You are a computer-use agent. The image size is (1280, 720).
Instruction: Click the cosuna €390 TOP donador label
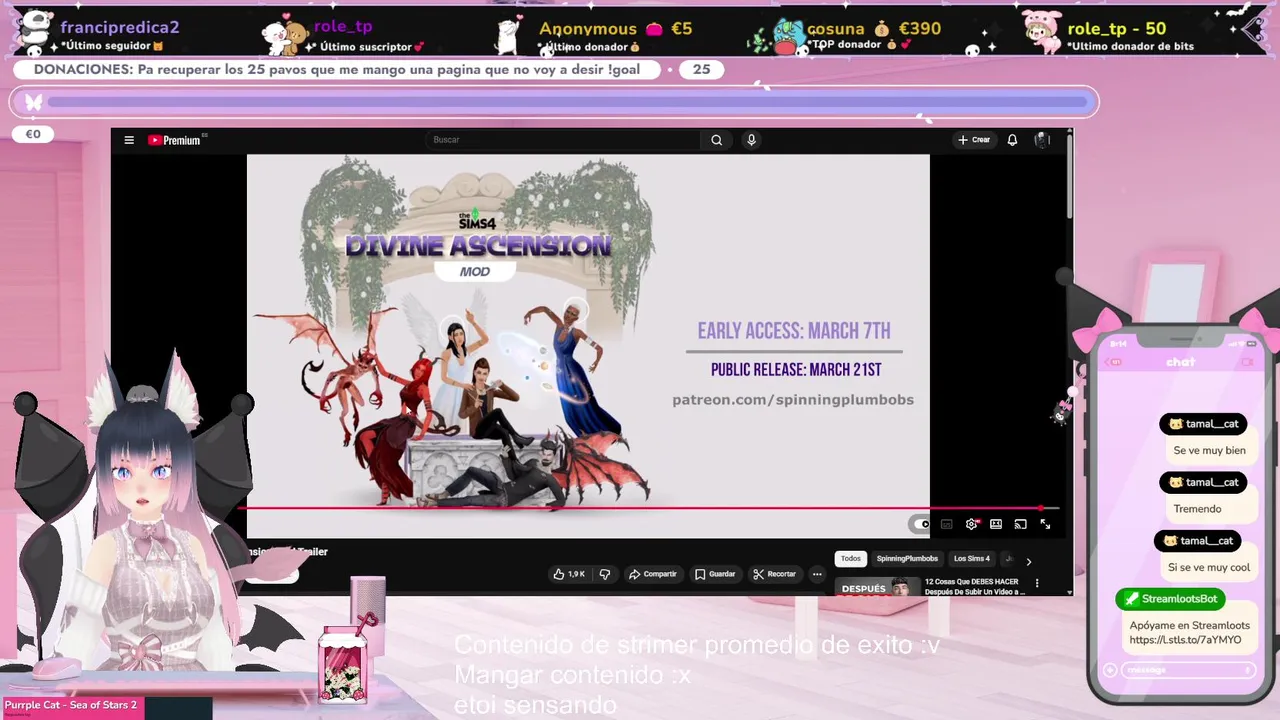[x=873, y=35]
